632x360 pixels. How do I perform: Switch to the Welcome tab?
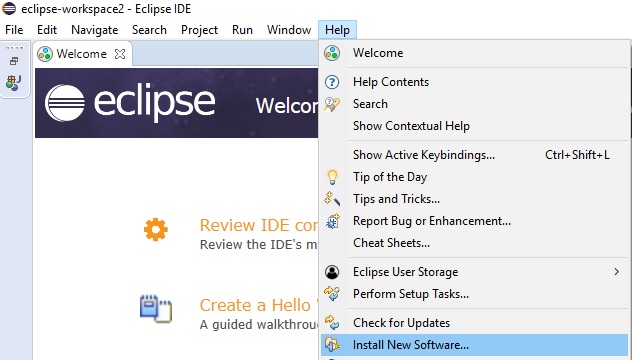point(81,54)
